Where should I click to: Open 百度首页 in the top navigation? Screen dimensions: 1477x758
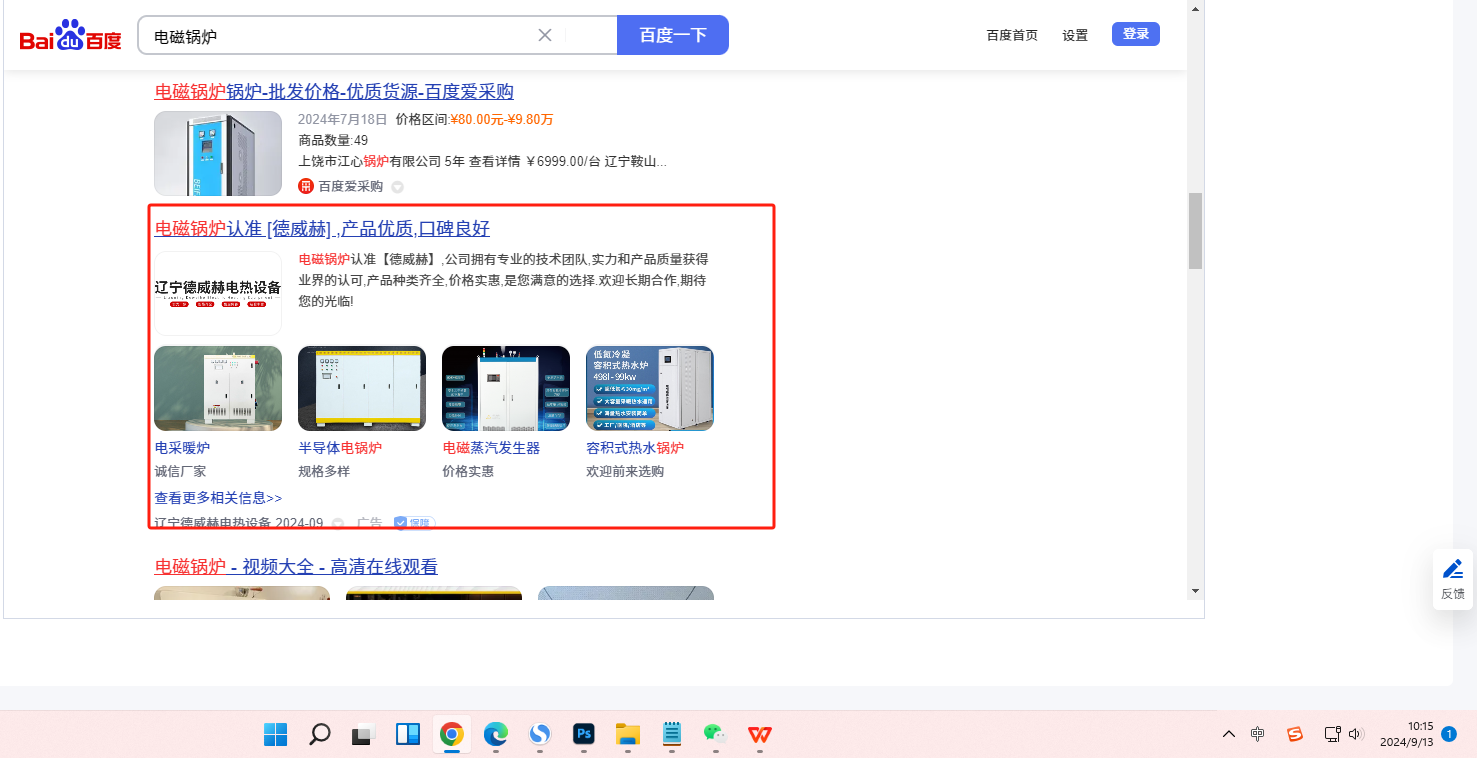point(1012,35)
